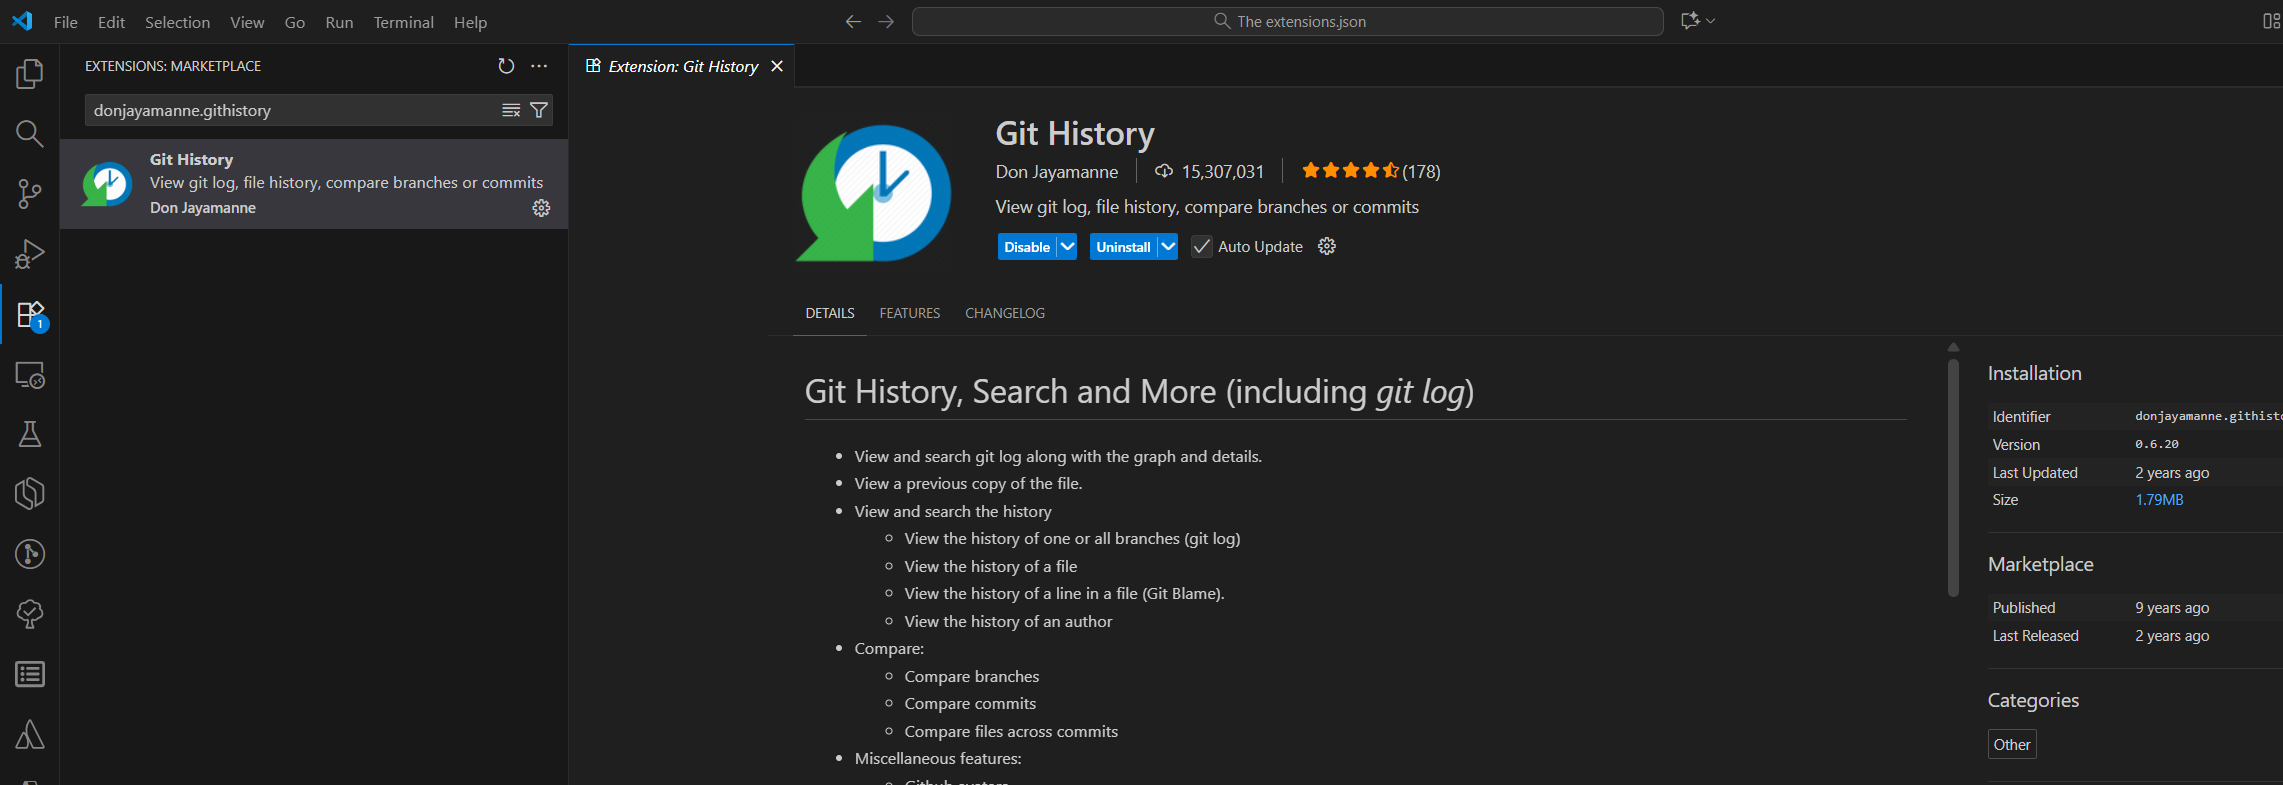Open the Search view in activity bar
Screen dimensions: 2283x785
30,134
